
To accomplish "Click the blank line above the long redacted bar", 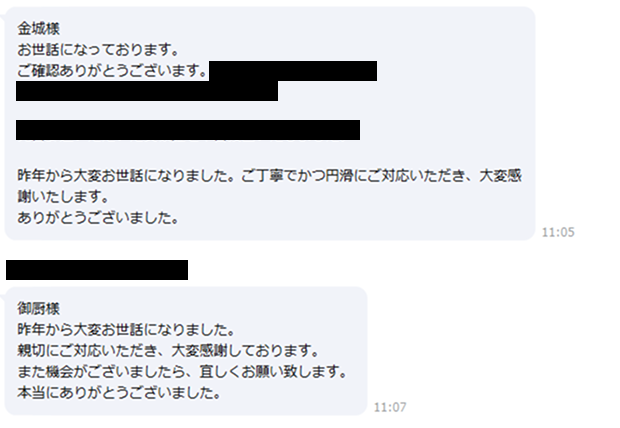I will coord(188,111).
